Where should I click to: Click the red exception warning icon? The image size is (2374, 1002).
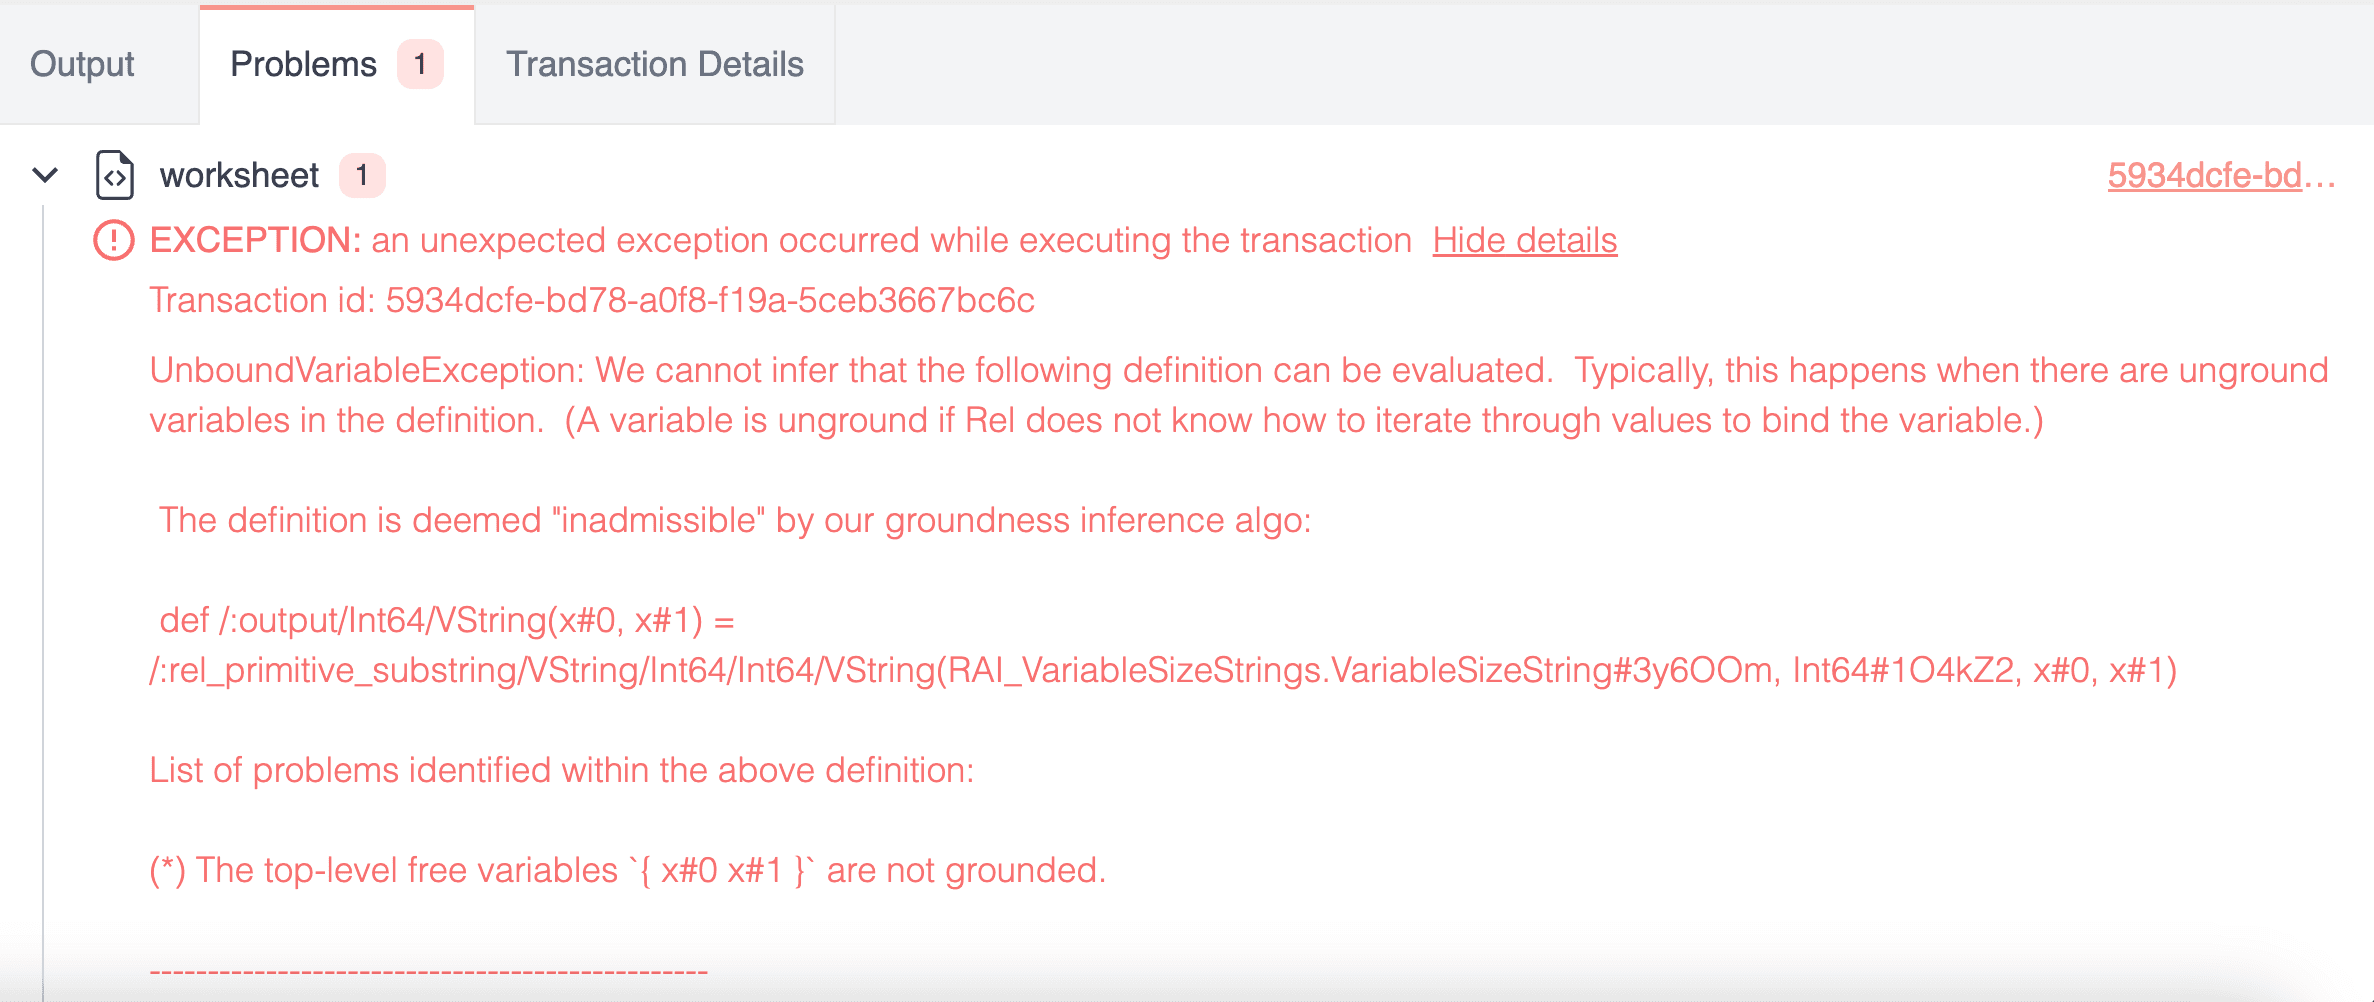pos(113,241)
